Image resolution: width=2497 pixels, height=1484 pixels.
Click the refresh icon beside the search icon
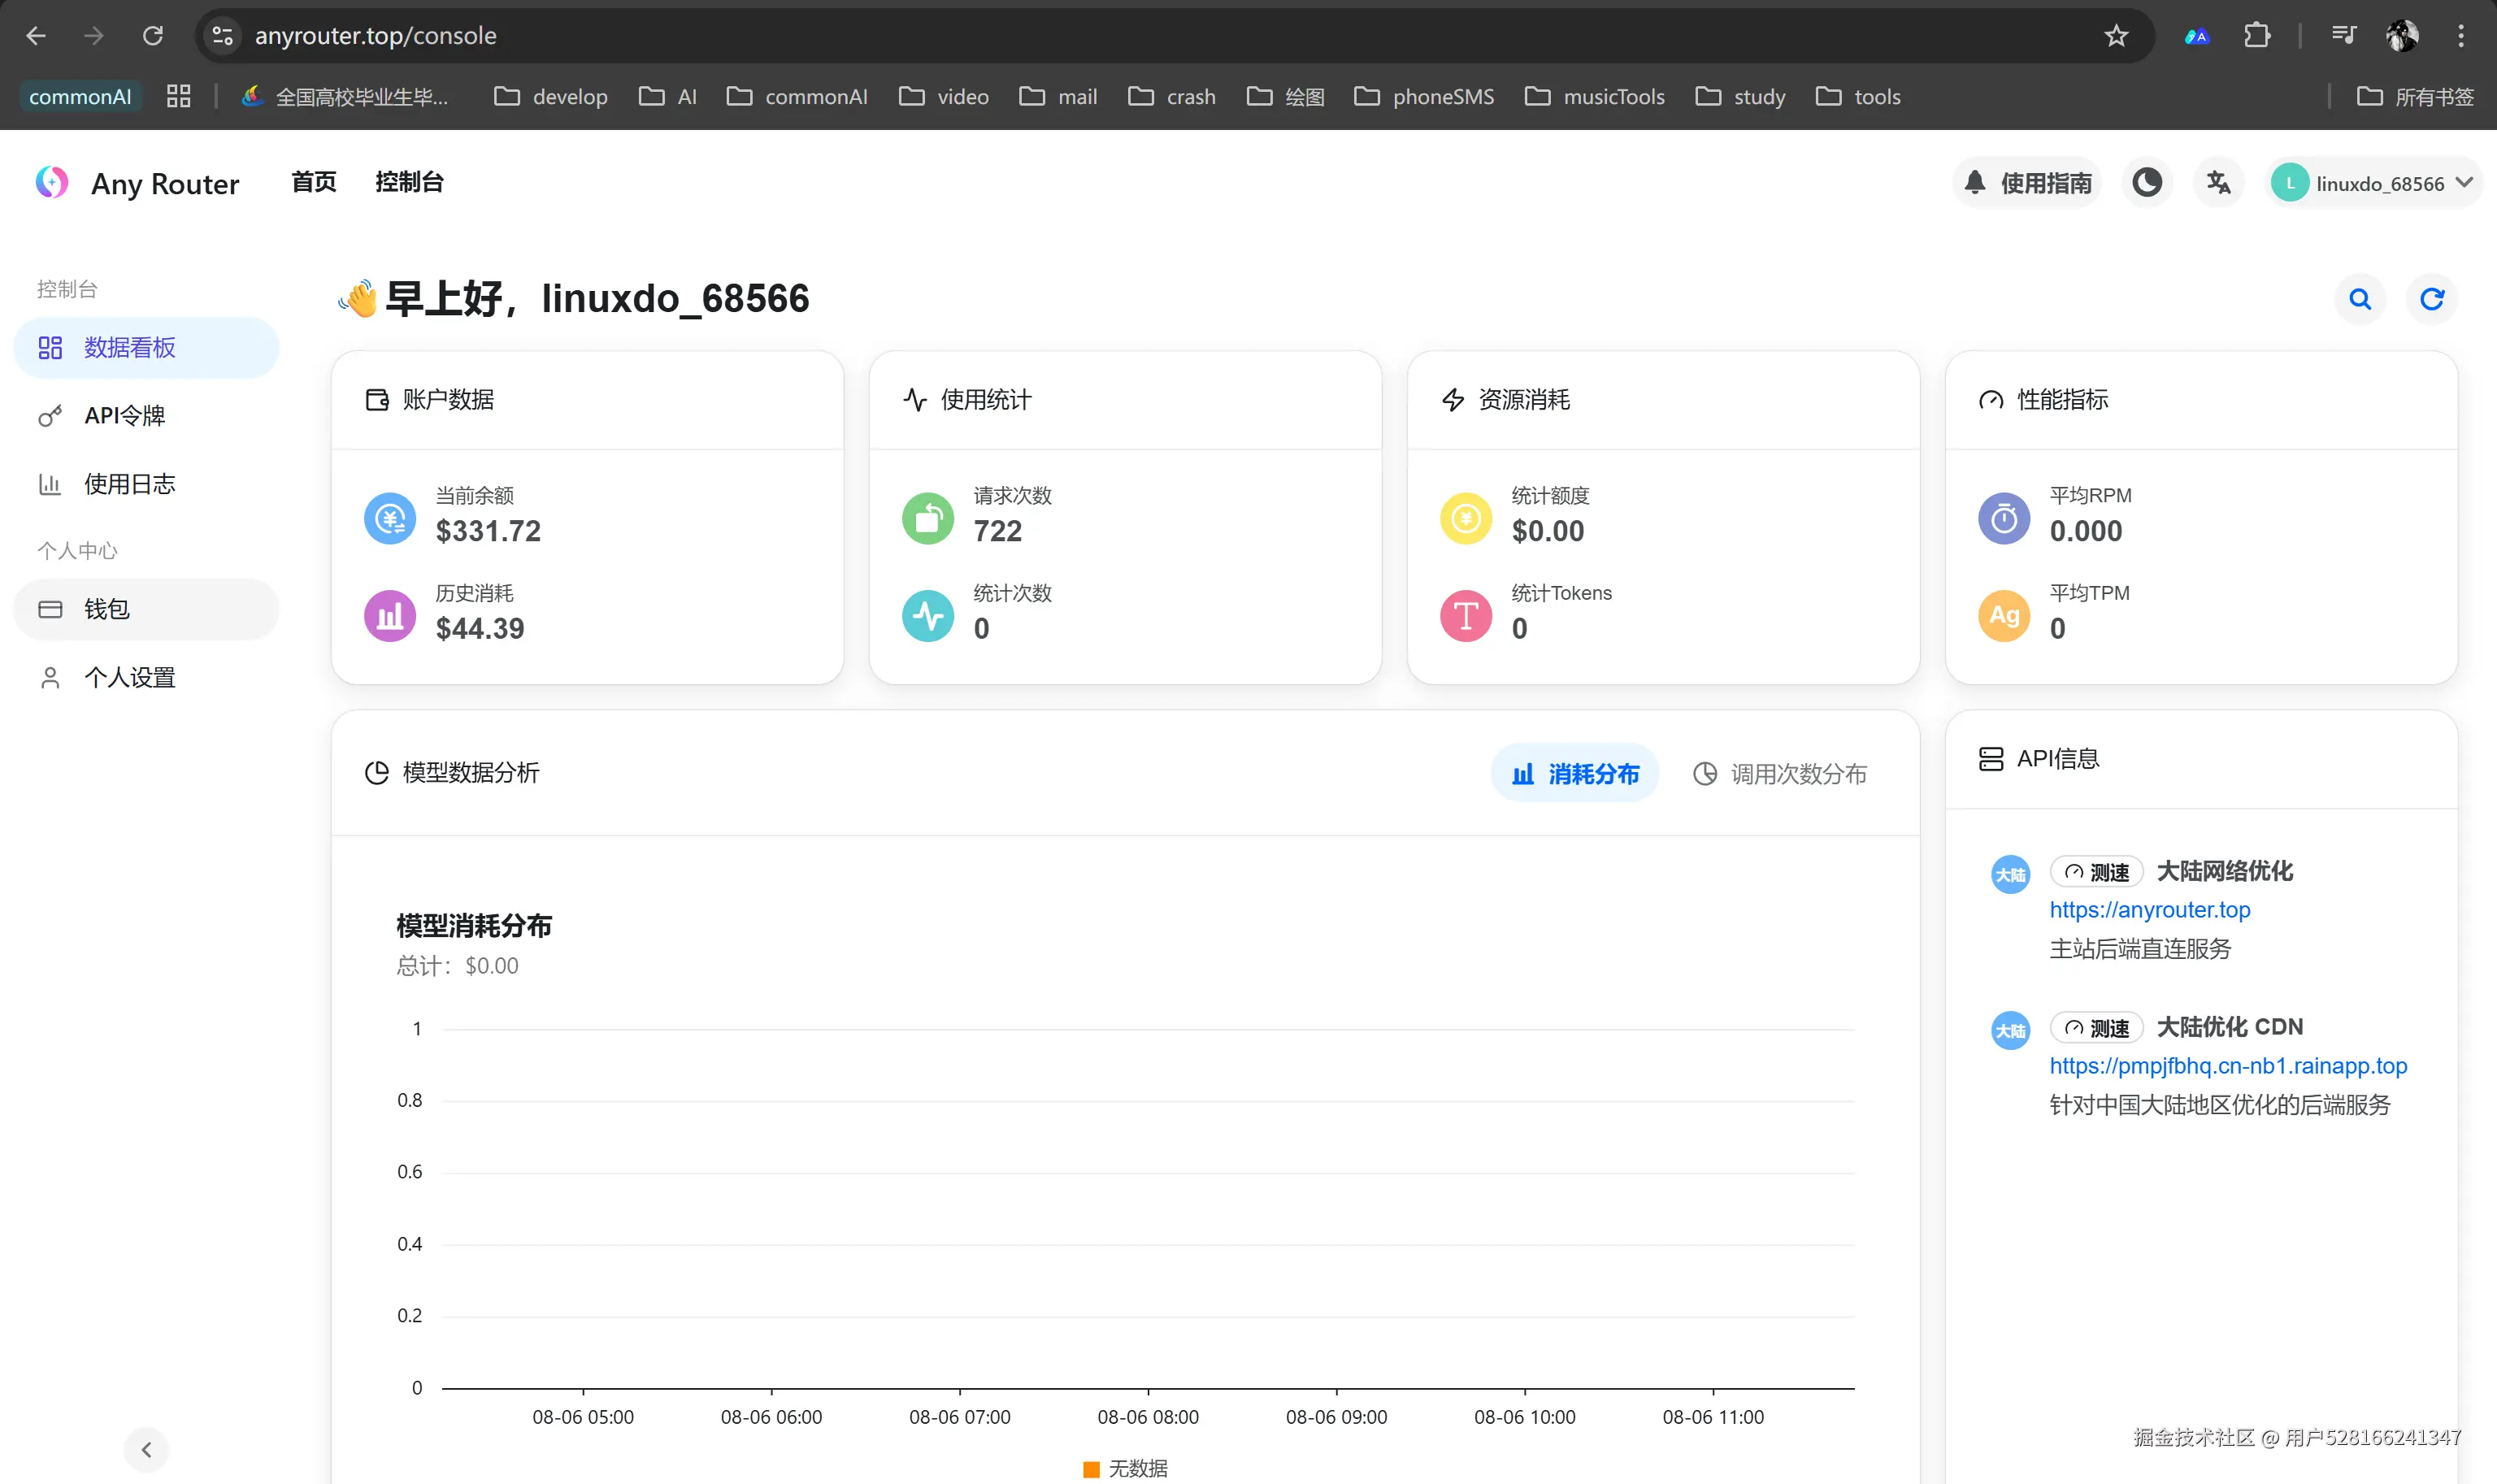pos(2431,299)
